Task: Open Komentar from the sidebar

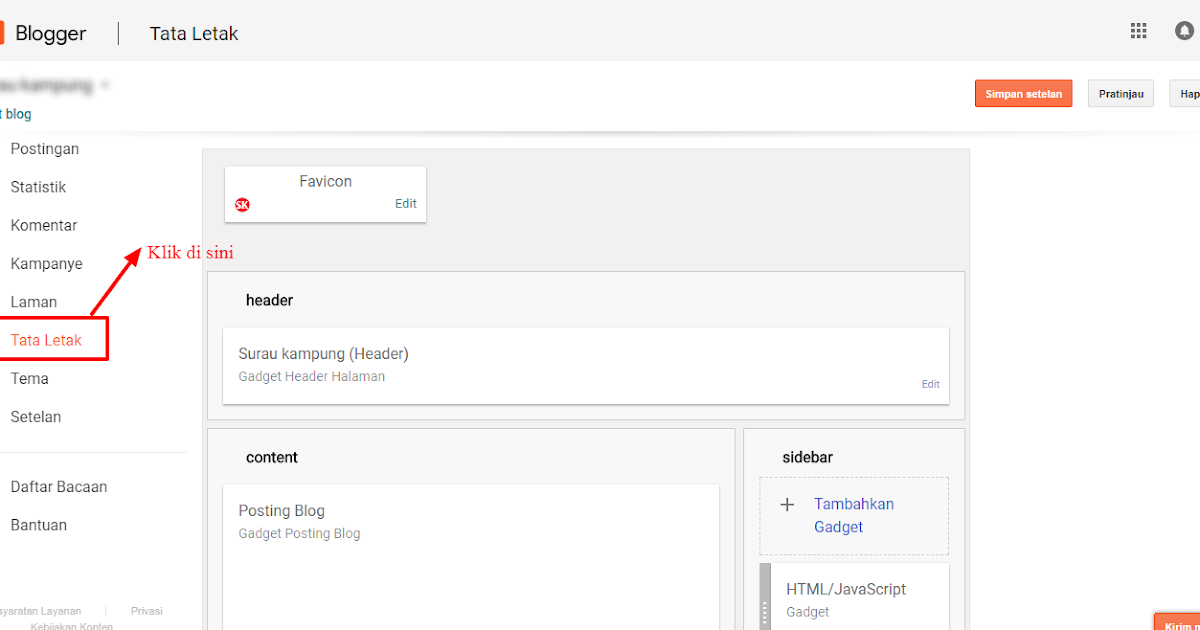Action: point(44,225)
